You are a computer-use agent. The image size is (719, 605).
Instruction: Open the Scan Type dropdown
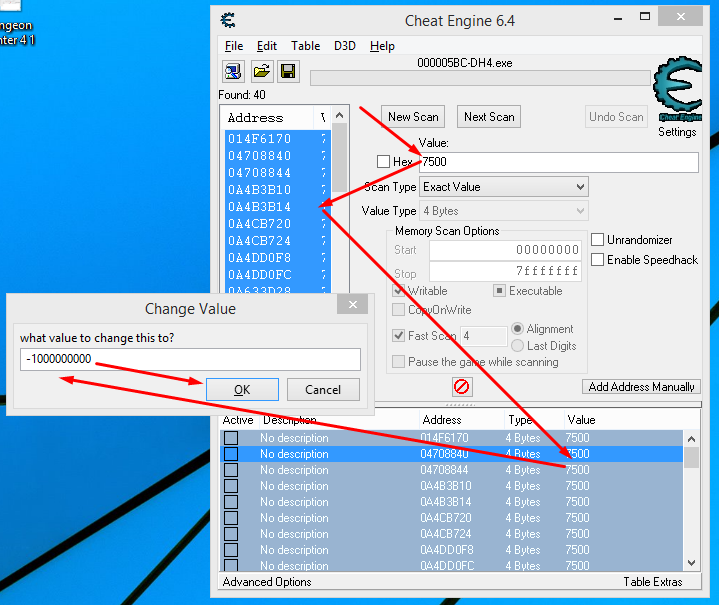[503, 187]
